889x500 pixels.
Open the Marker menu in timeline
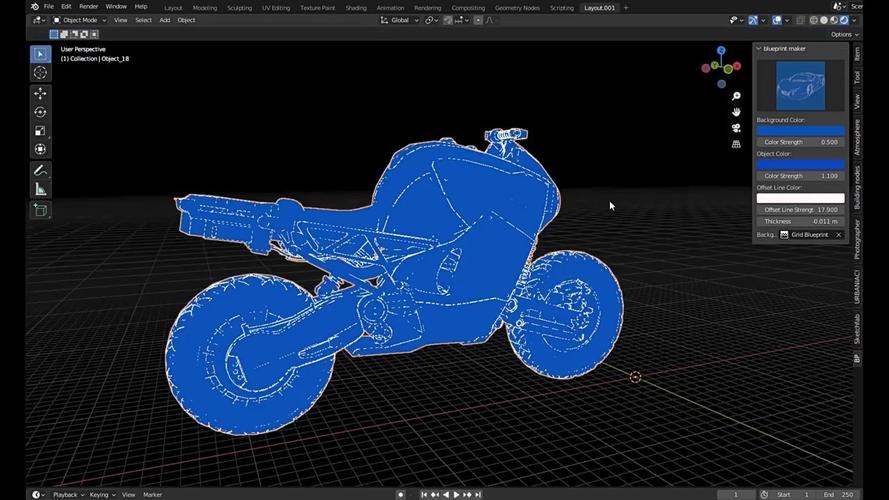point(153,495)
